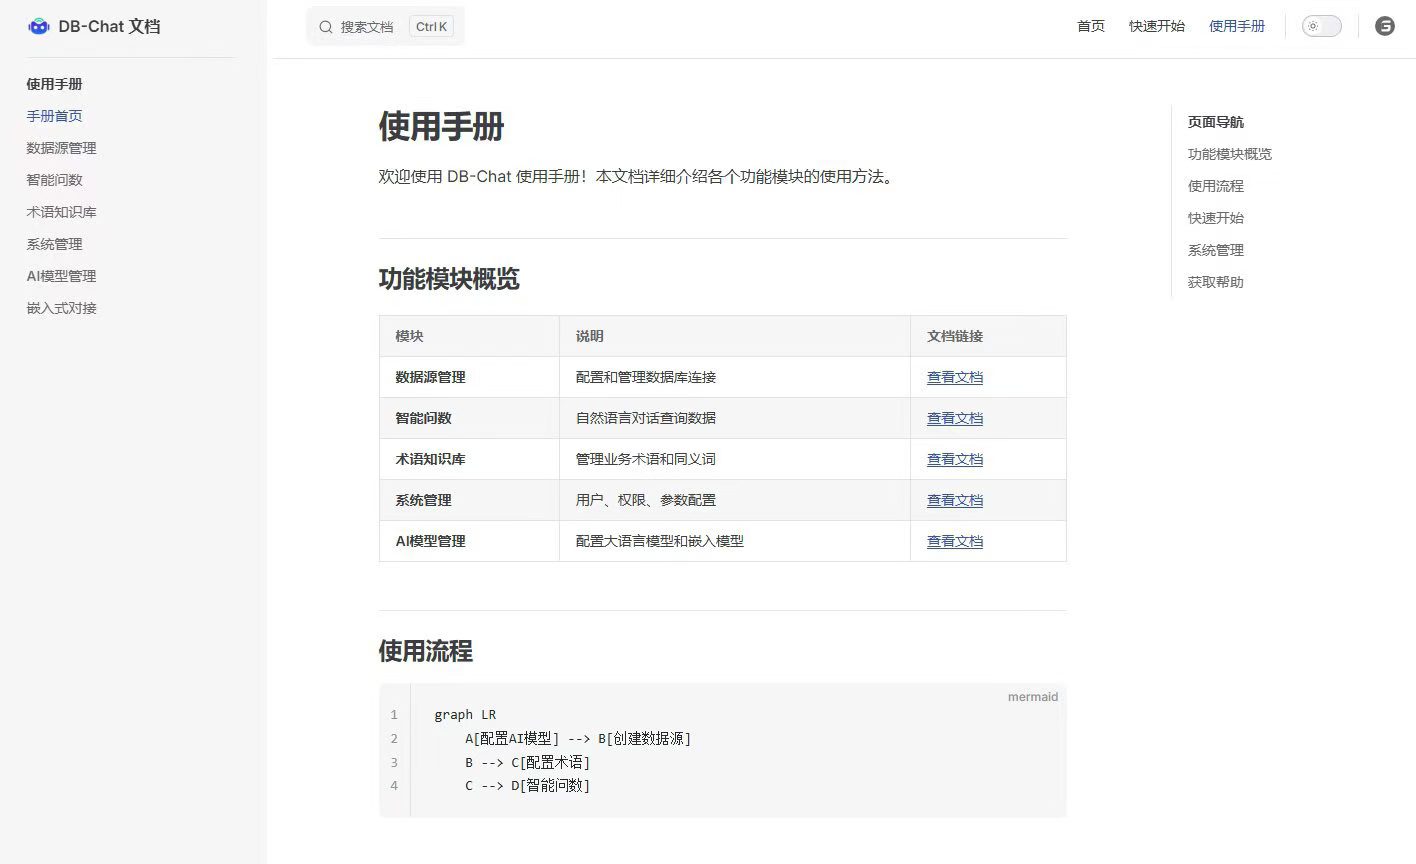Jump to 功能模块概览 in page navigation
The image size is (1416, 864).
coord(1229,154)
